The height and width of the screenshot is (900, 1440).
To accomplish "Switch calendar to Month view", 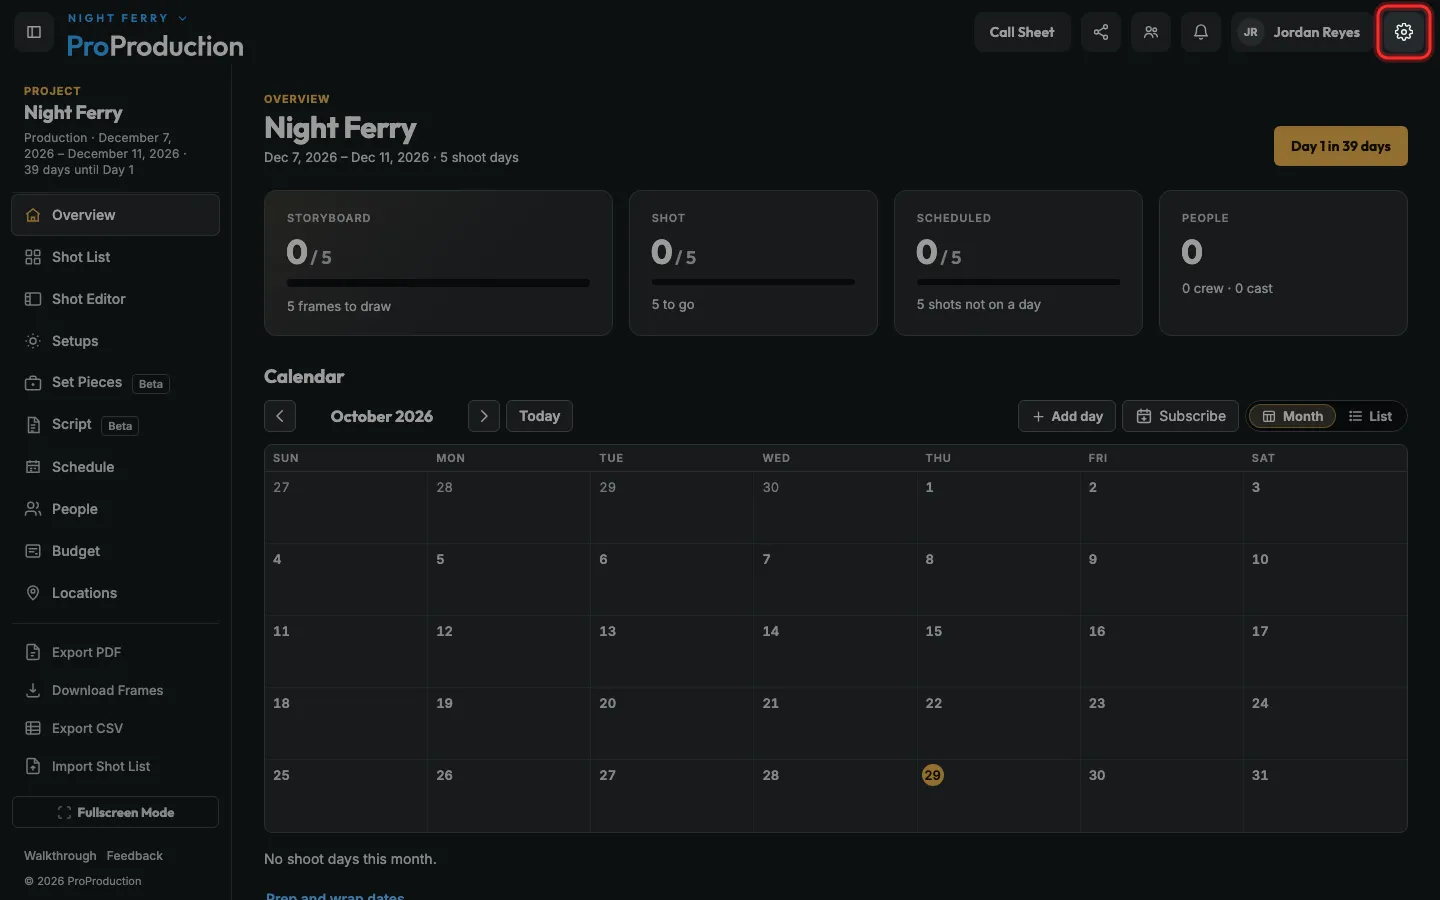I will [x=1292, y=416].
